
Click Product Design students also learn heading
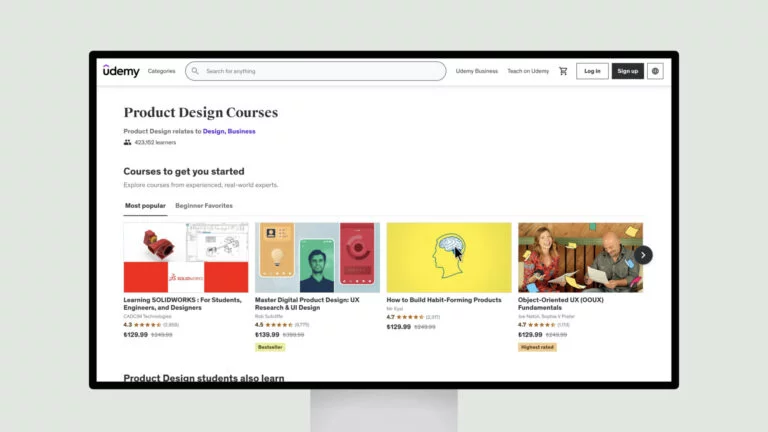click(204, 378)
